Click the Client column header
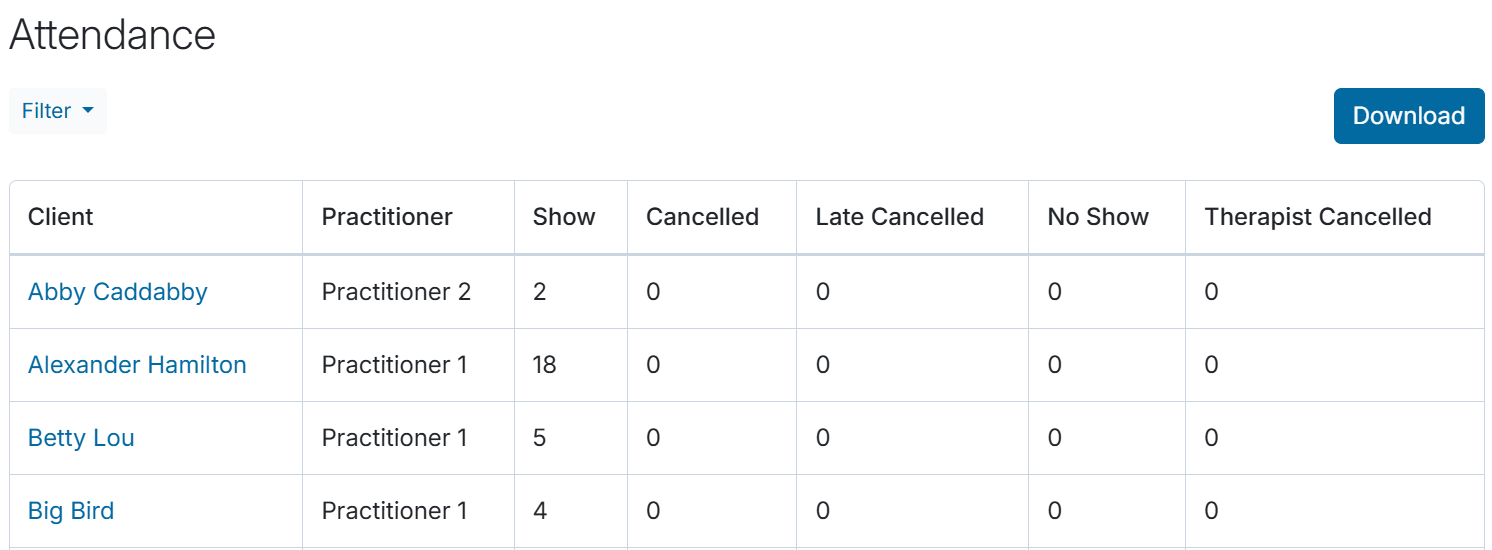 tap(61, 217)
